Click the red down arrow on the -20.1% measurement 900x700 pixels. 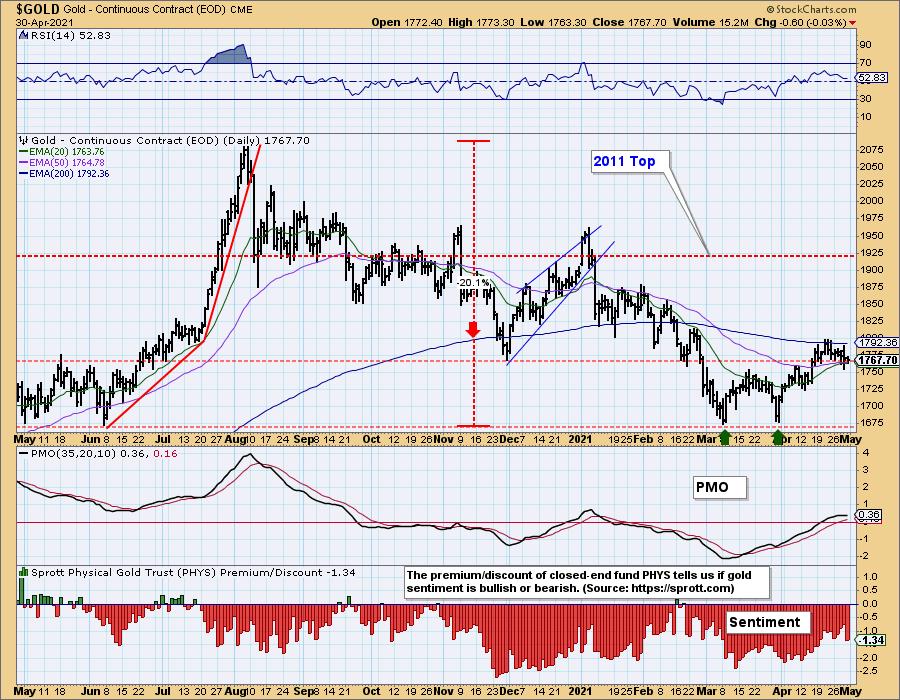473,329
